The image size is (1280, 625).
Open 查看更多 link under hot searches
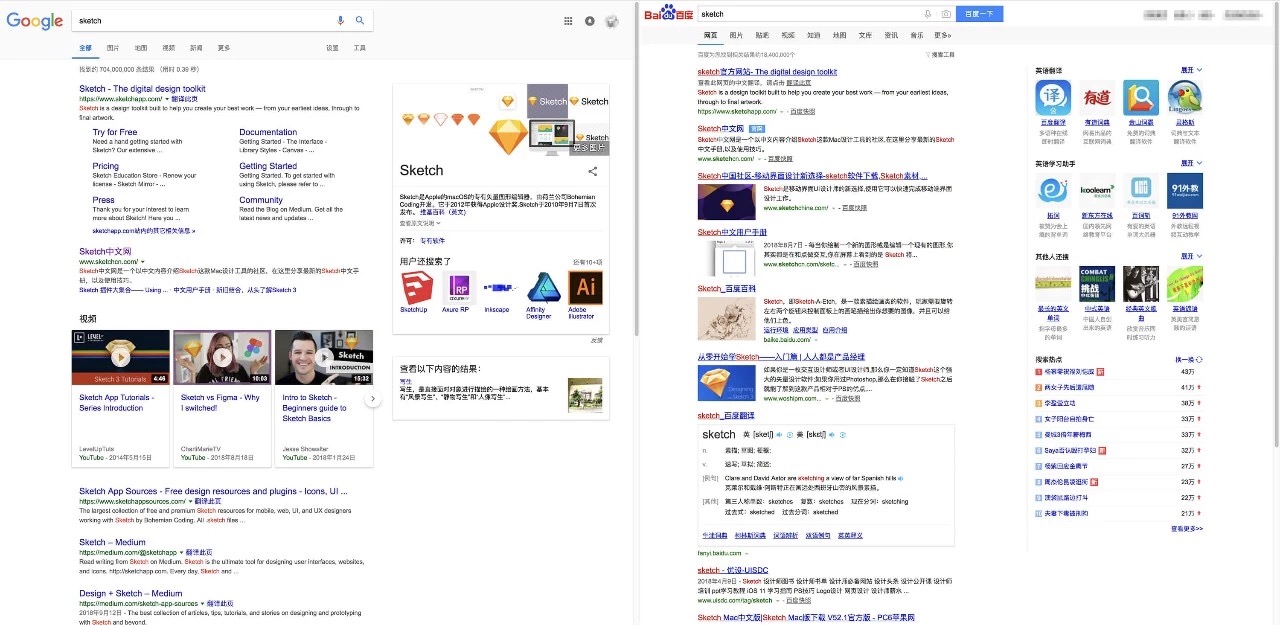[x=1187, y=528]
